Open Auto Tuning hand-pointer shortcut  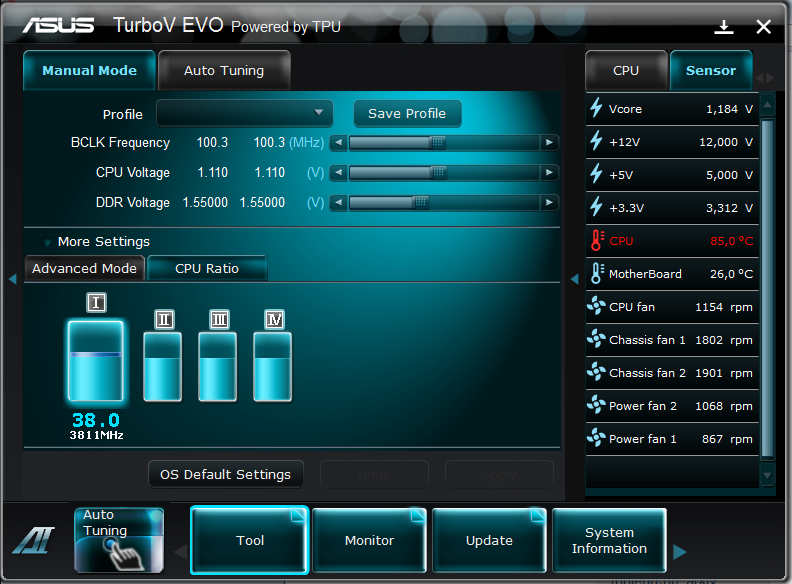(119, 540)
